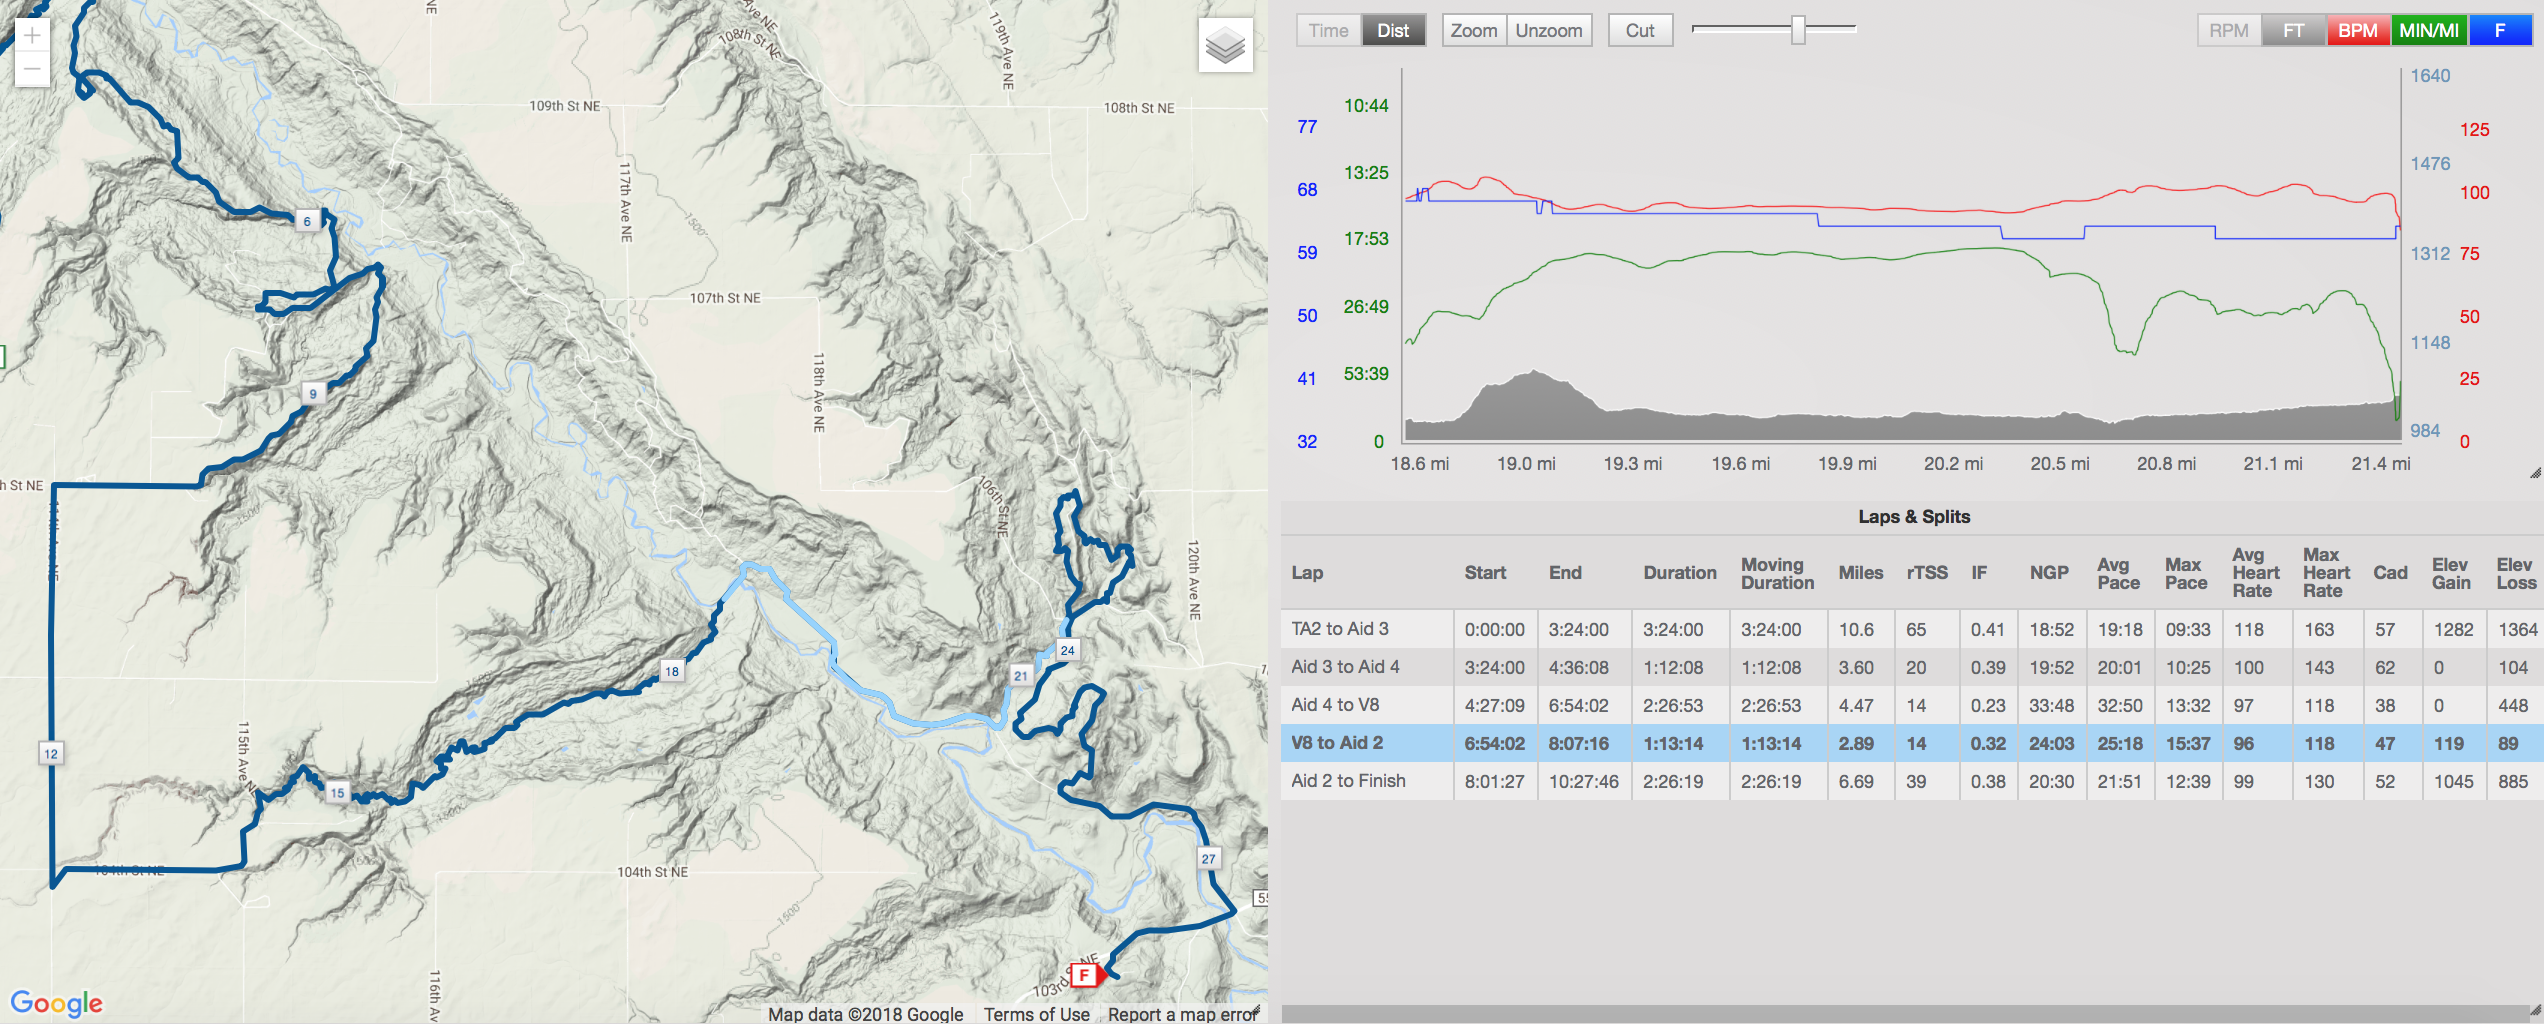Select the Aid 2 to Finish lap row

point(1912,781)
